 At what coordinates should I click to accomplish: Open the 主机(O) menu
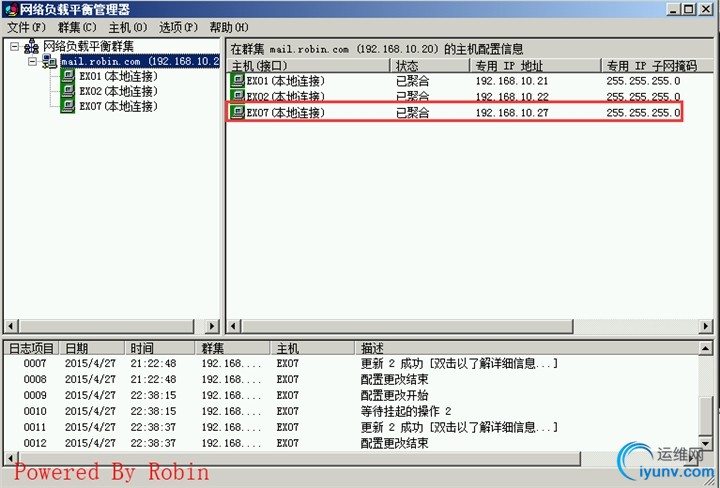pos(128,28)
